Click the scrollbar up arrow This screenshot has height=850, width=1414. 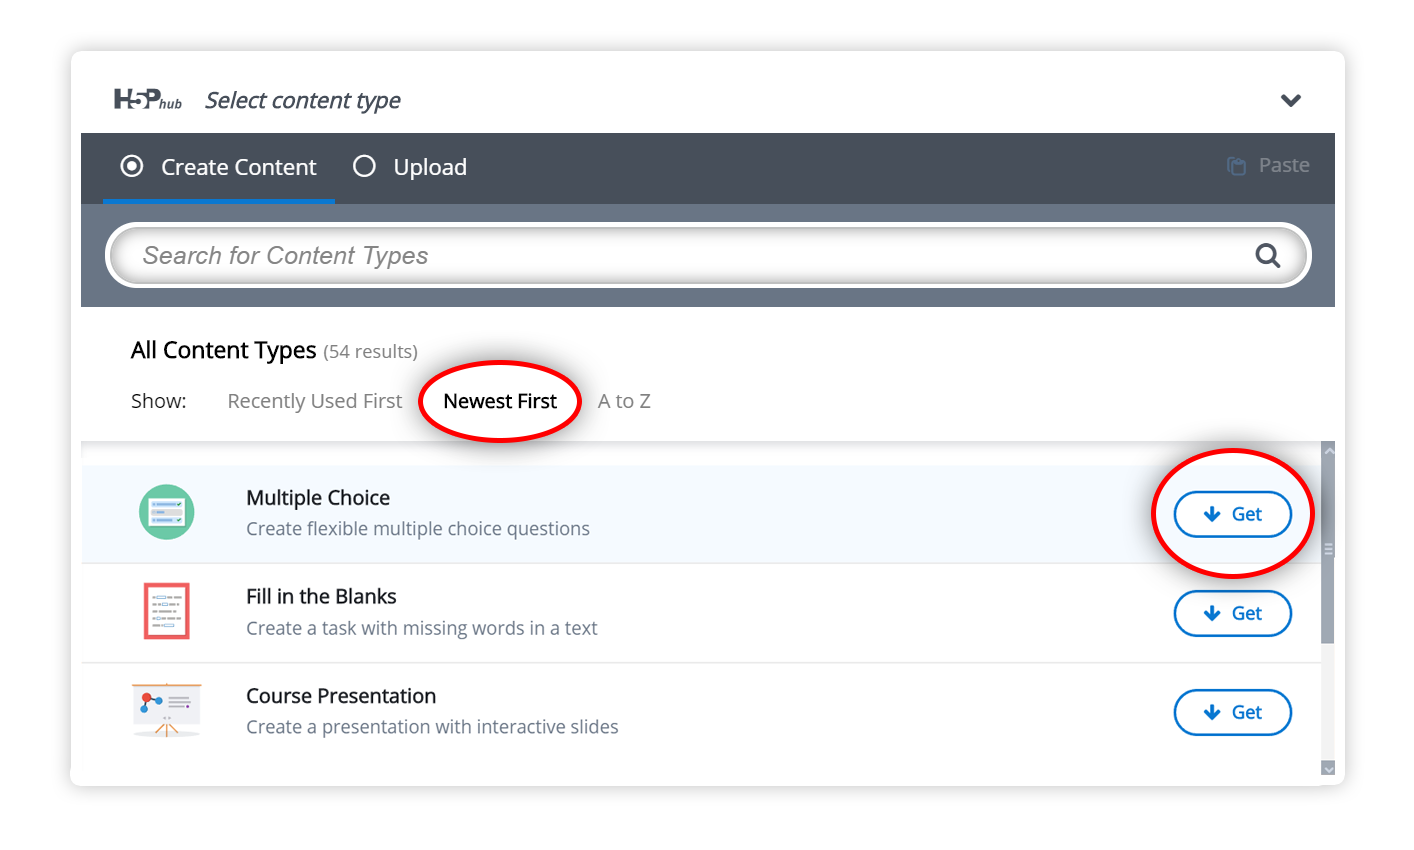tap(1328, 451)
